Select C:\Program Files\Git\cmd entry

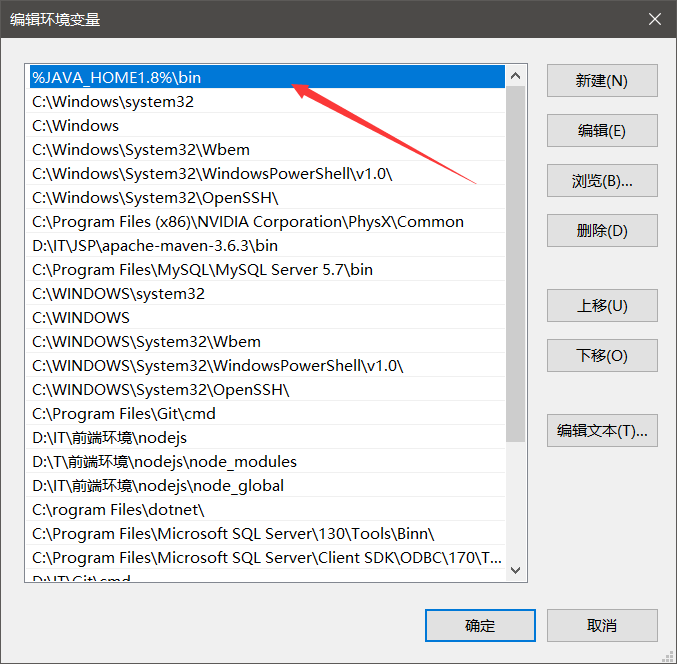pyautogui.click(x=267, y=414)
